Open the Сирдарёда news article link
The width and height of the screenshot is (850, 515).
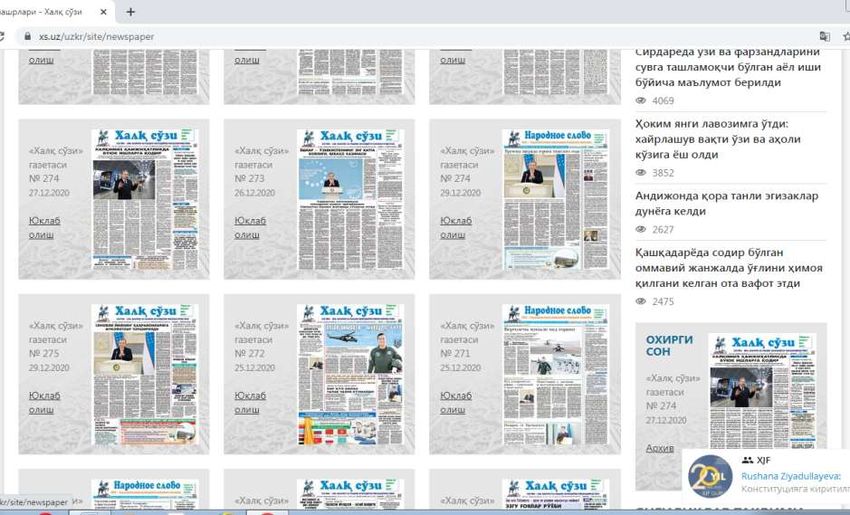(x=728, y=67)
